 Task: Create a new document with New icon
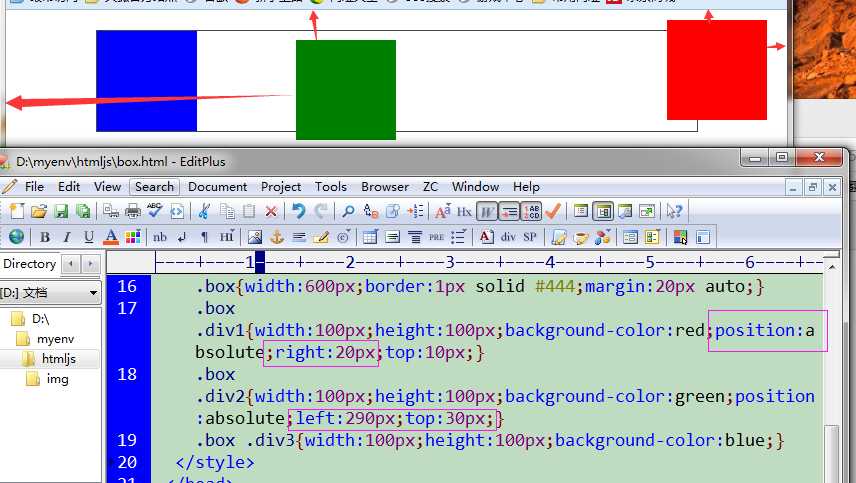(x=17, y=211)
